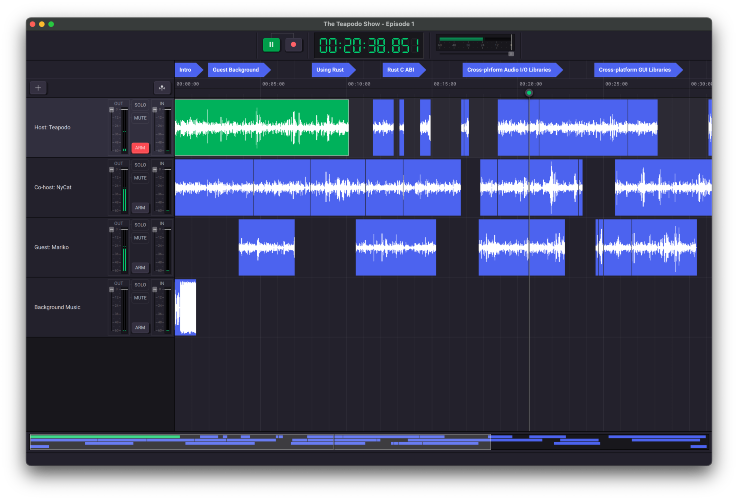Click the green playhead handle on the ruler

(x=529, y=92)
